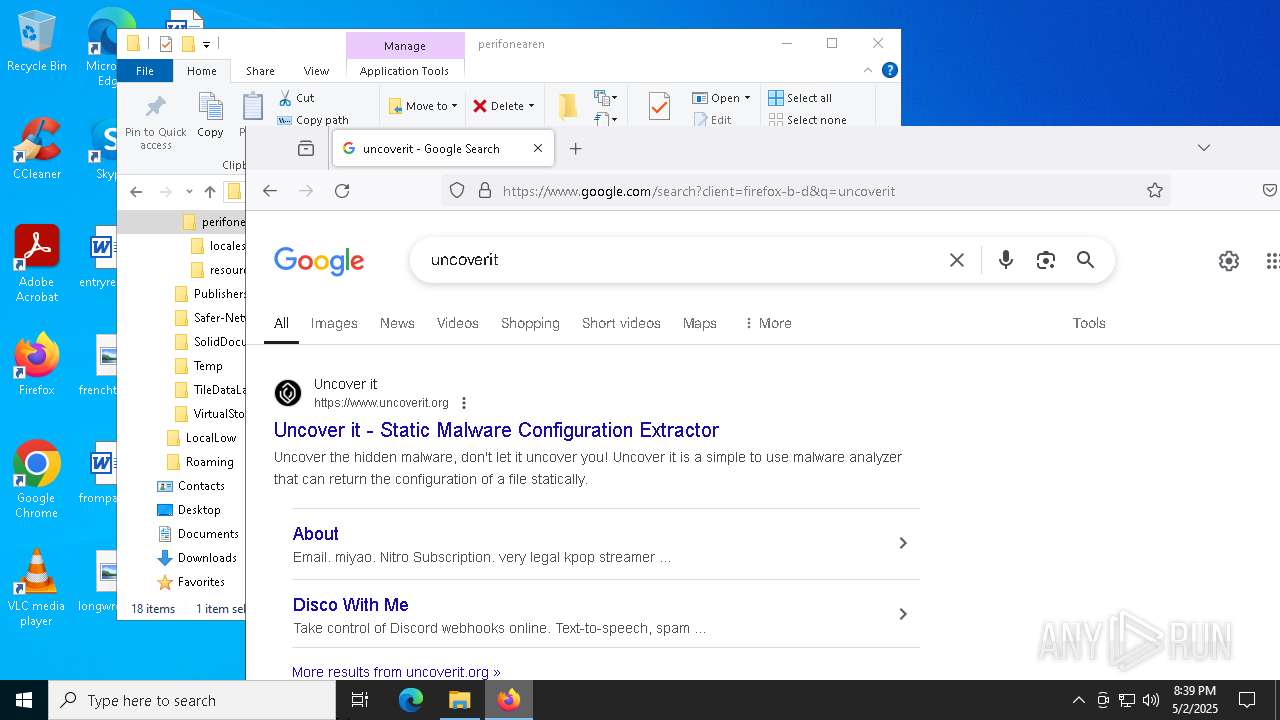Switch to View tab in Explorer
Image resolution: width=1280 pixels, height=720 pixels.
tap(316, 70)
